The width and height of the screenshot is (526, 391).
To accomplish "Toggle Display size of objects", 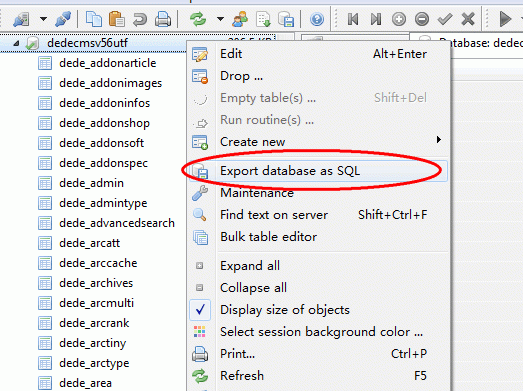I will [x=318, y=310].
